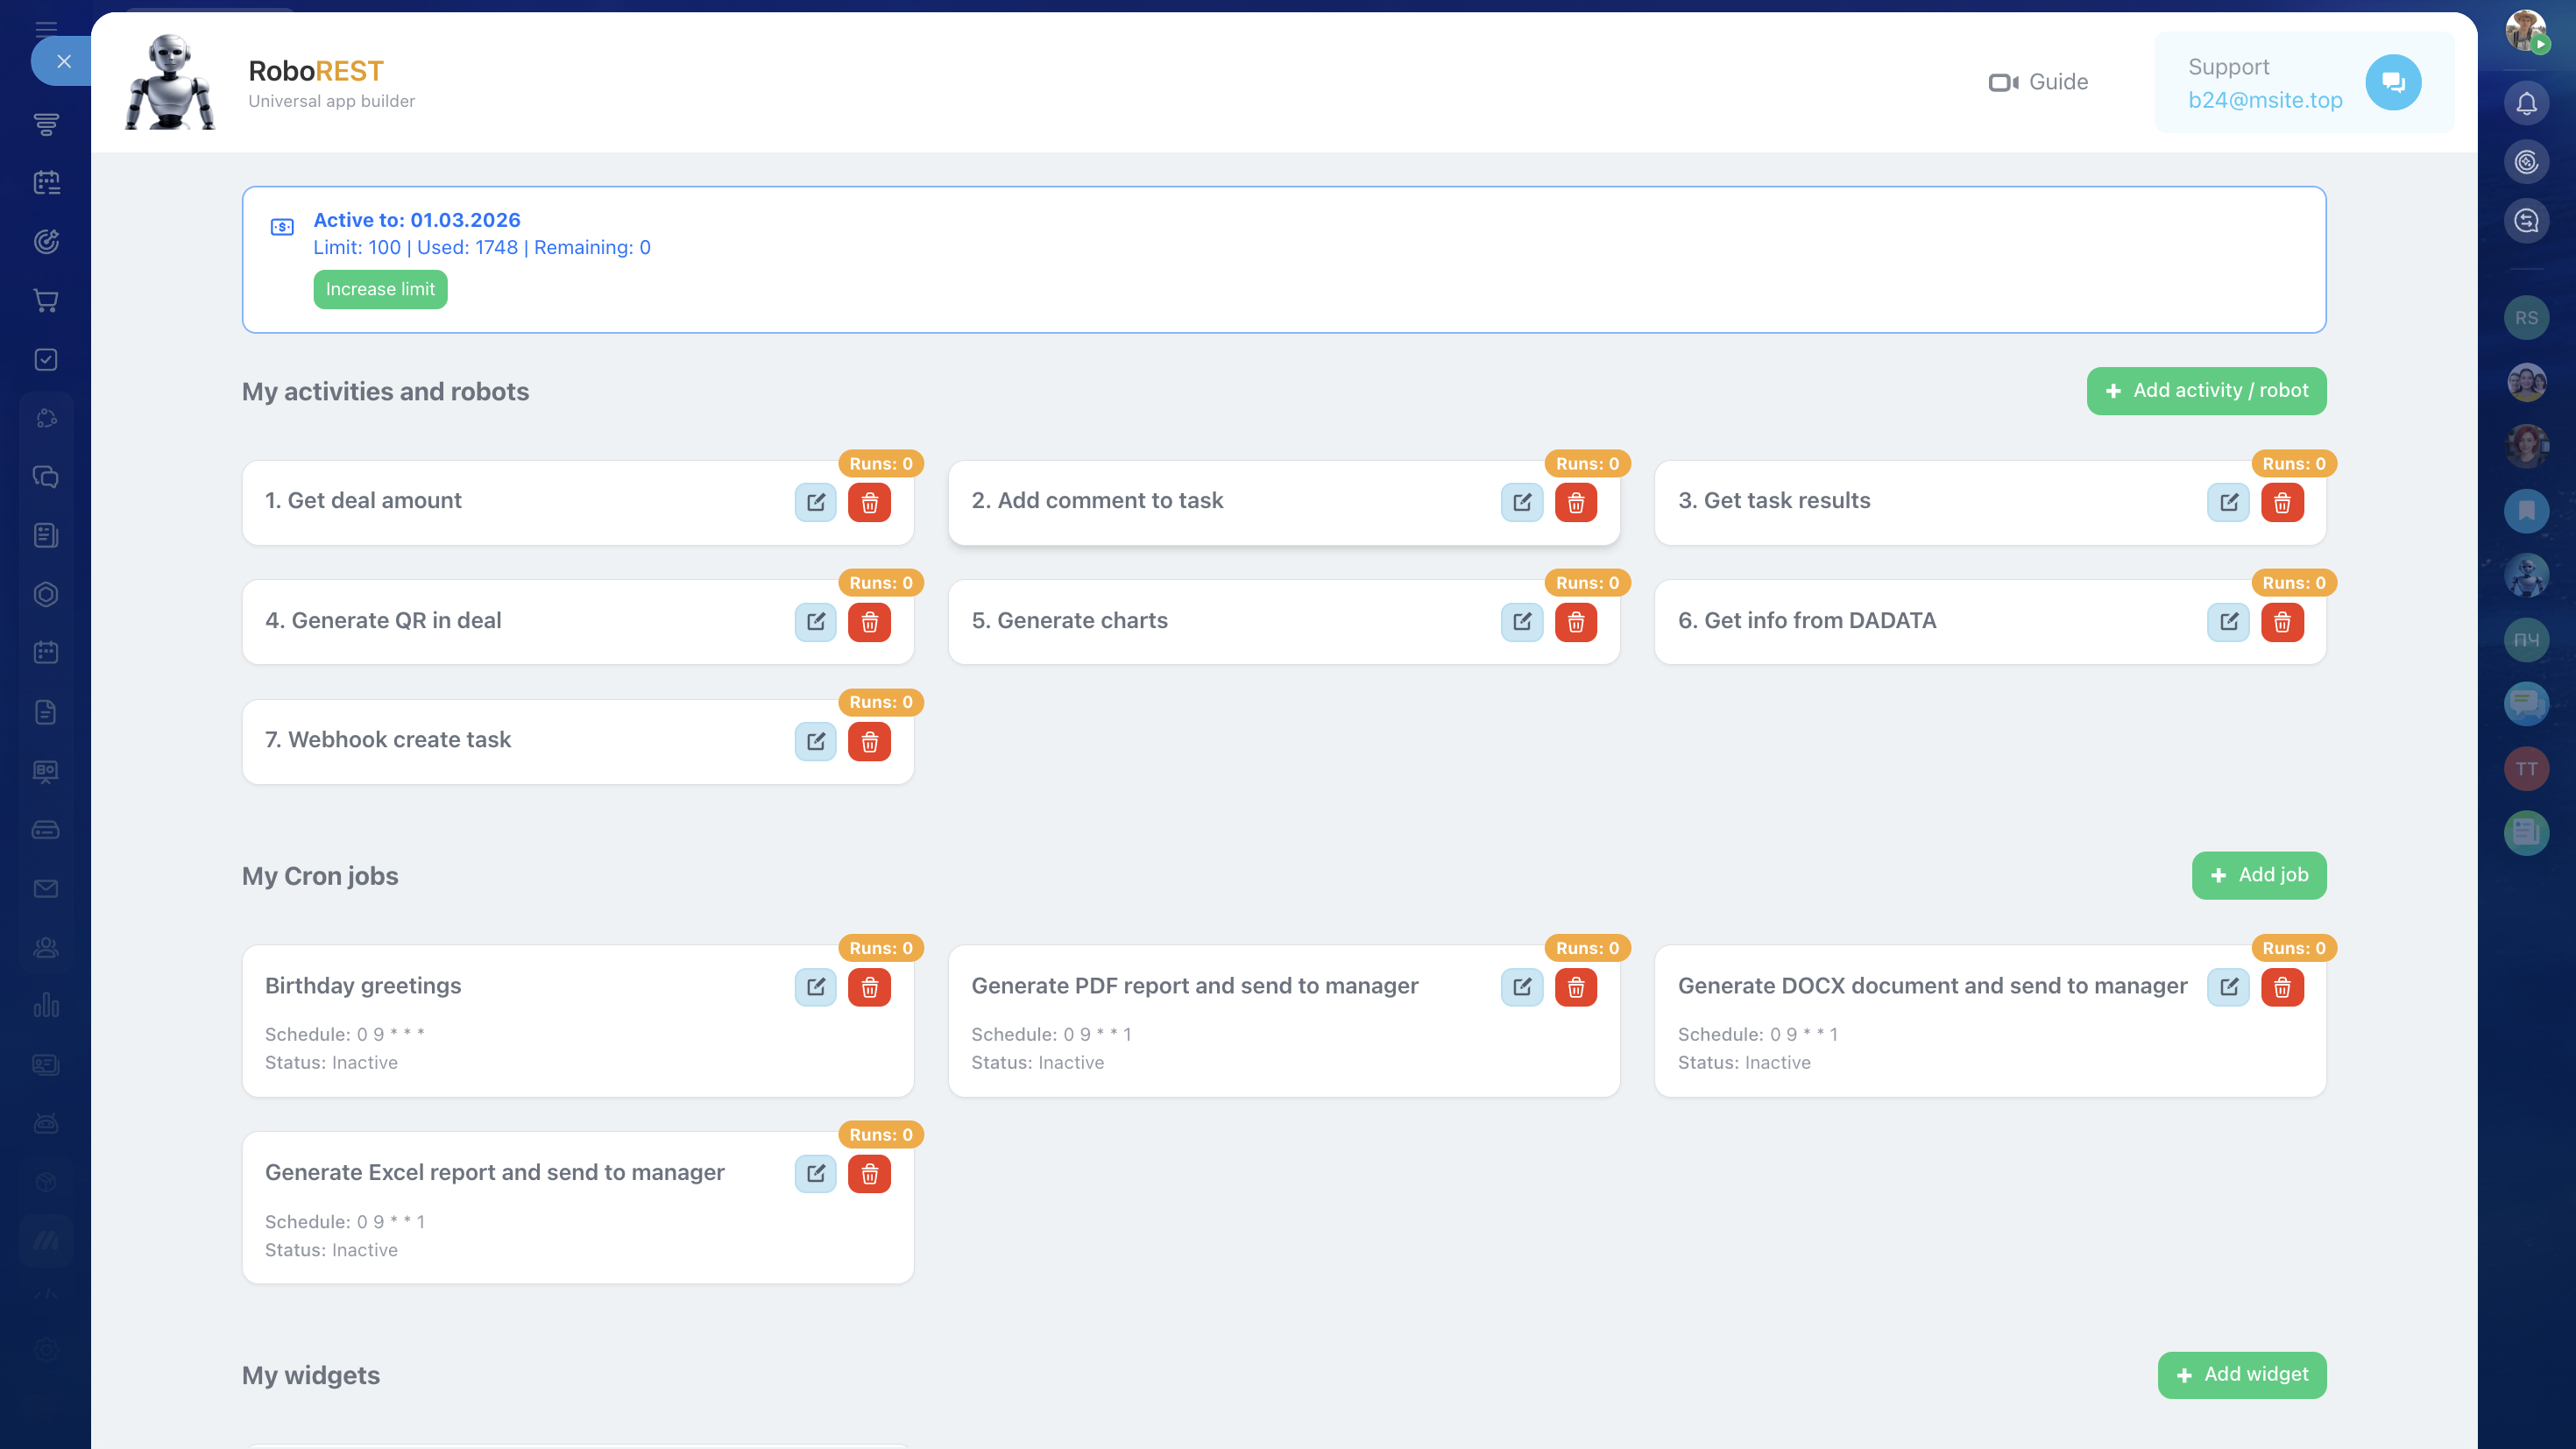Edit the Birthday greetings cron job

(815, 987)
